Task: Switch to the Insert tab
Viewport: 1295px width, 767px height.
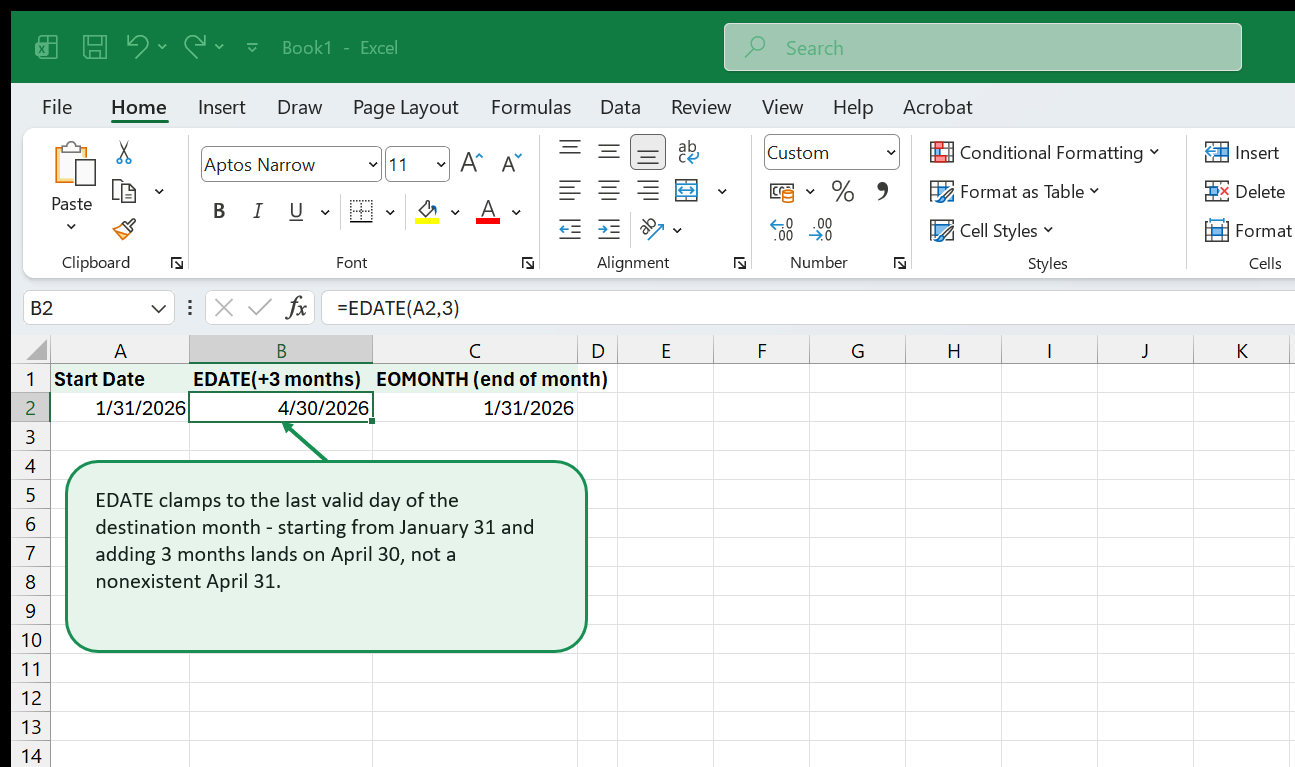Action: (222, 107)
